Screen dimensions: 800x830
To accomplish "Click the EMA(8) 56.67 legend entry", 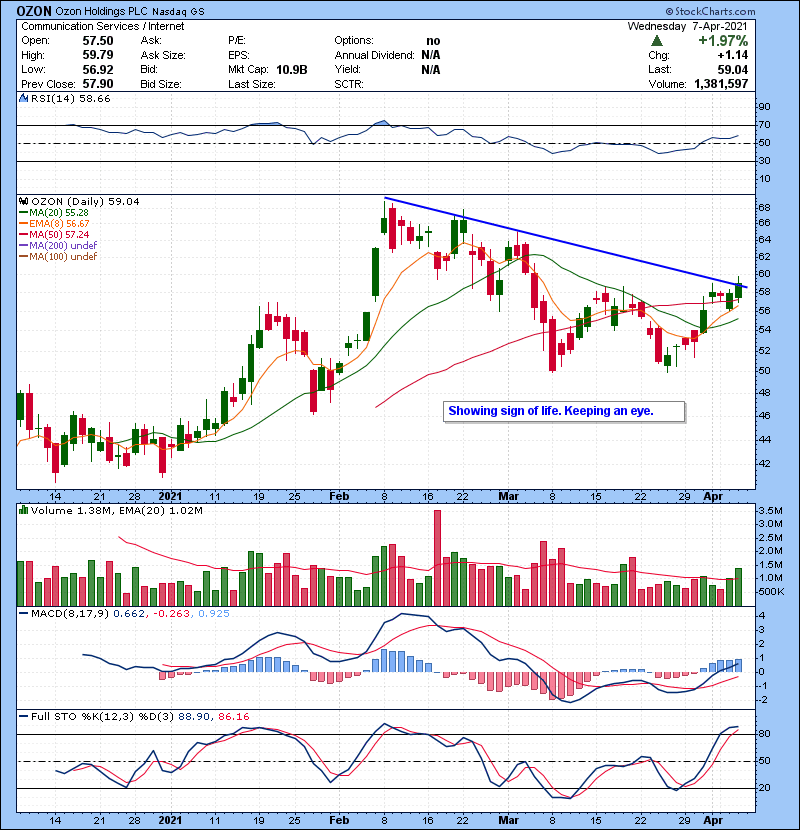I will [54, 224].
